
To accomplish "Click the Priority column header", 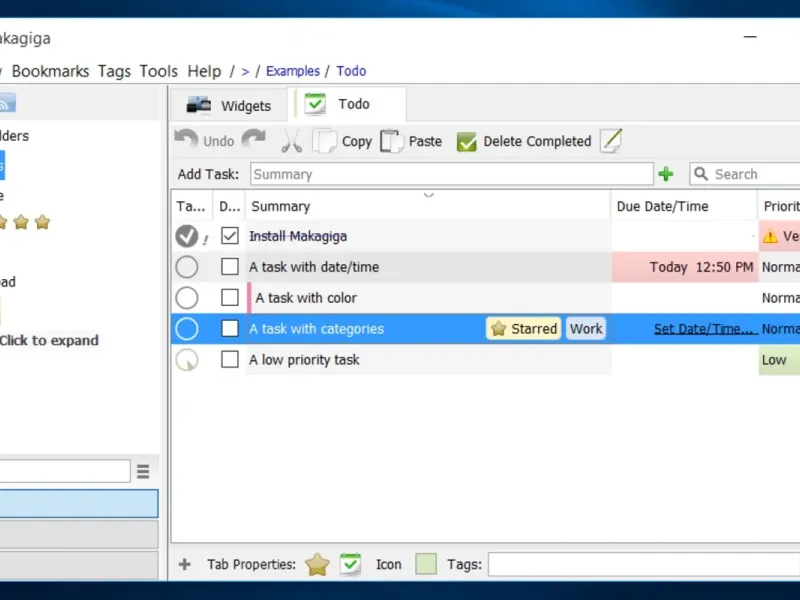I will click(x=779, y=206).
